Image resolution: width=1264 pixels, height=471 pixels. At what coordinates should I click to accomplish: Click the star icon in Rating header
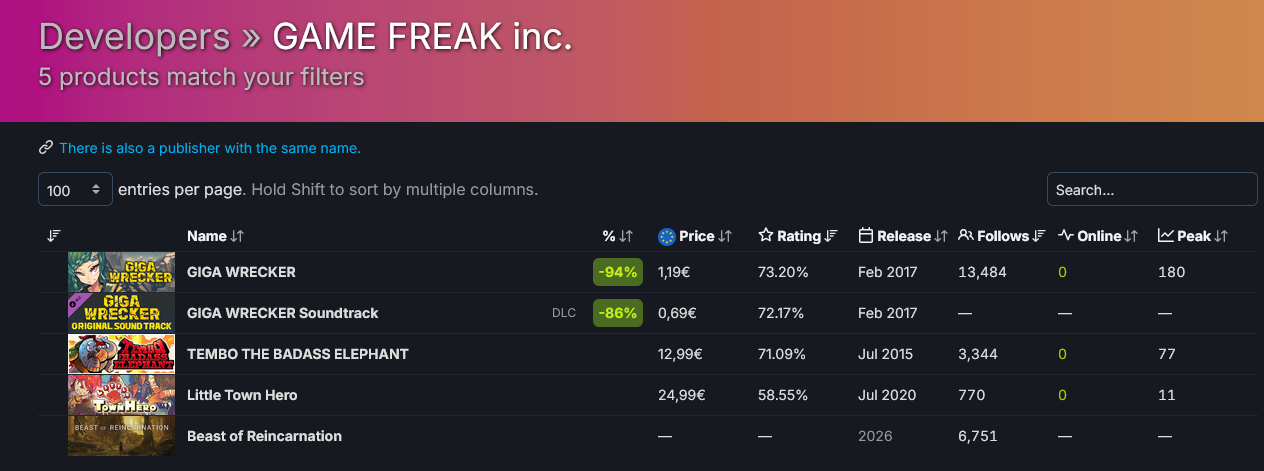click(766, 236)
